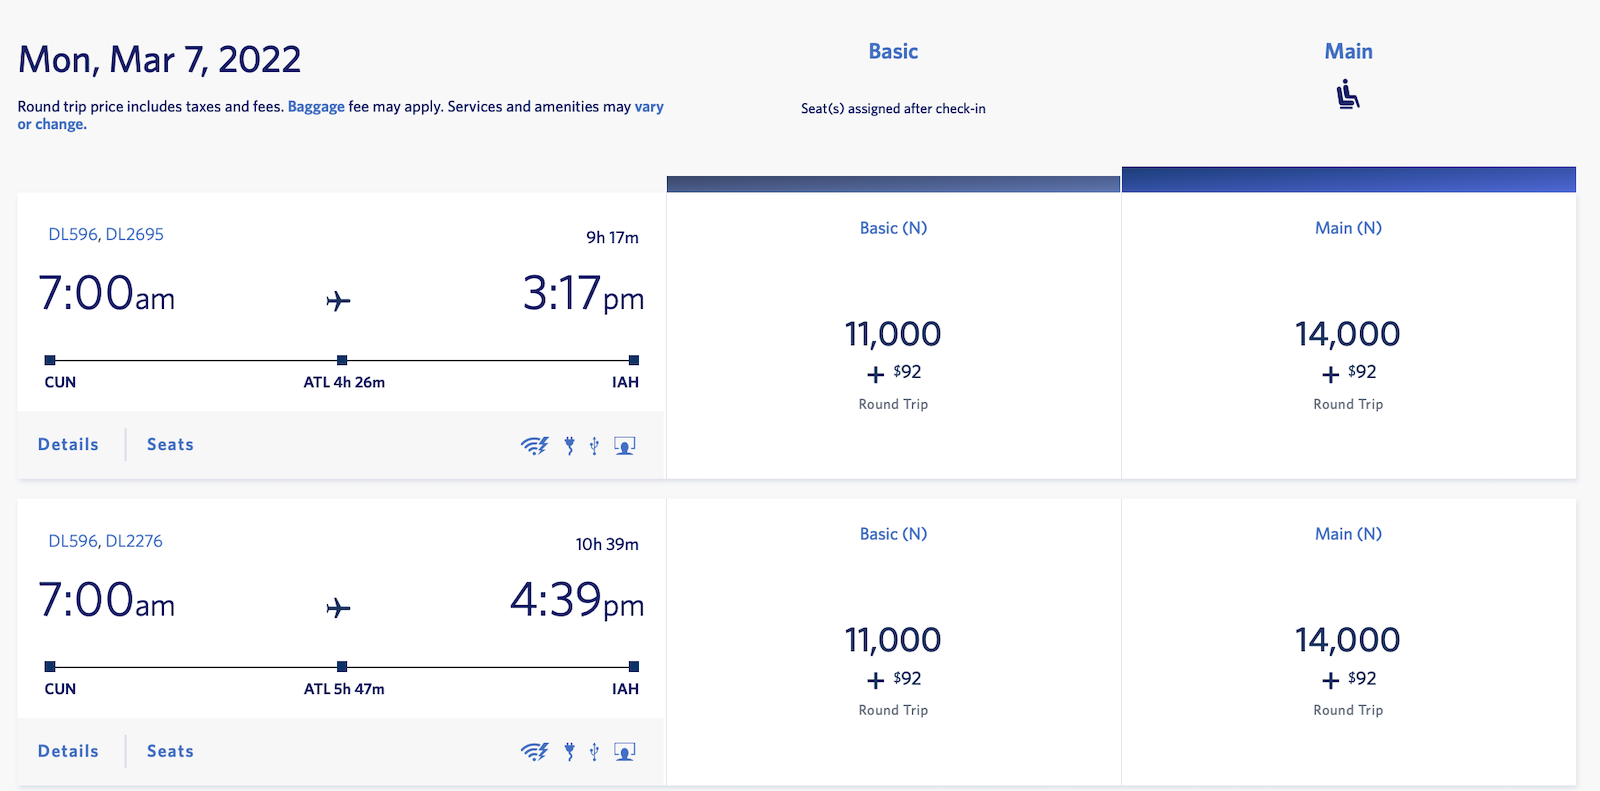Viewport: 1600px width, 791px height.
Task: Click the DL596, DL2276 flight numbers link
Action: tap(105, 541)
